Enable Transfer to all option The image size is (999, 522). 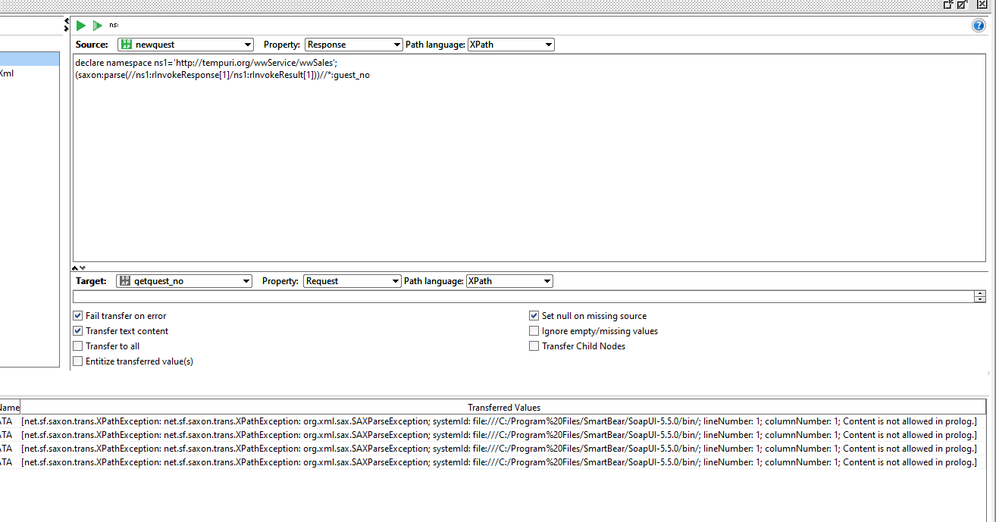coord(78,346)
